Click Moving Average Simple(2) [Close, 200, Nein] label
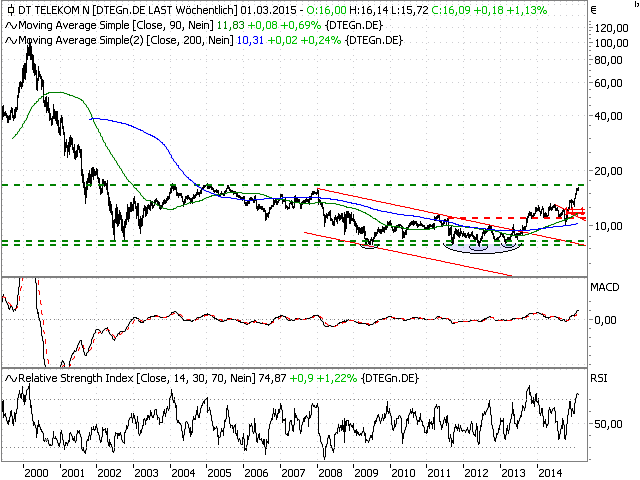Image resolution: width=640 pixels, height=480 pixels. 126,40
